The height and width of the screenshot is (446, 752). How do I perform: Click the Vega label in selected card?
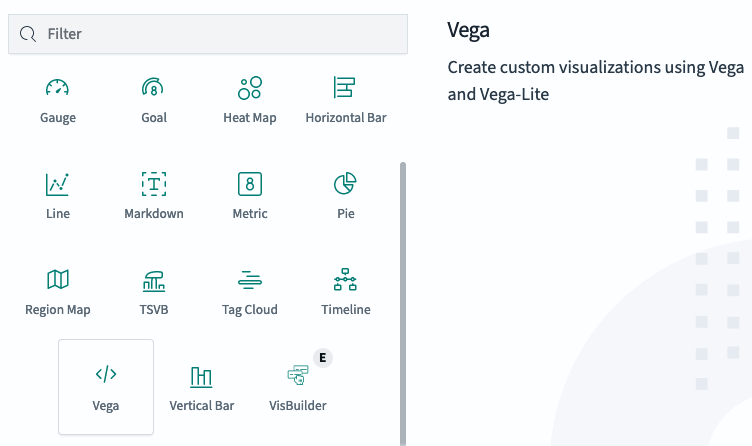(106, 406)
